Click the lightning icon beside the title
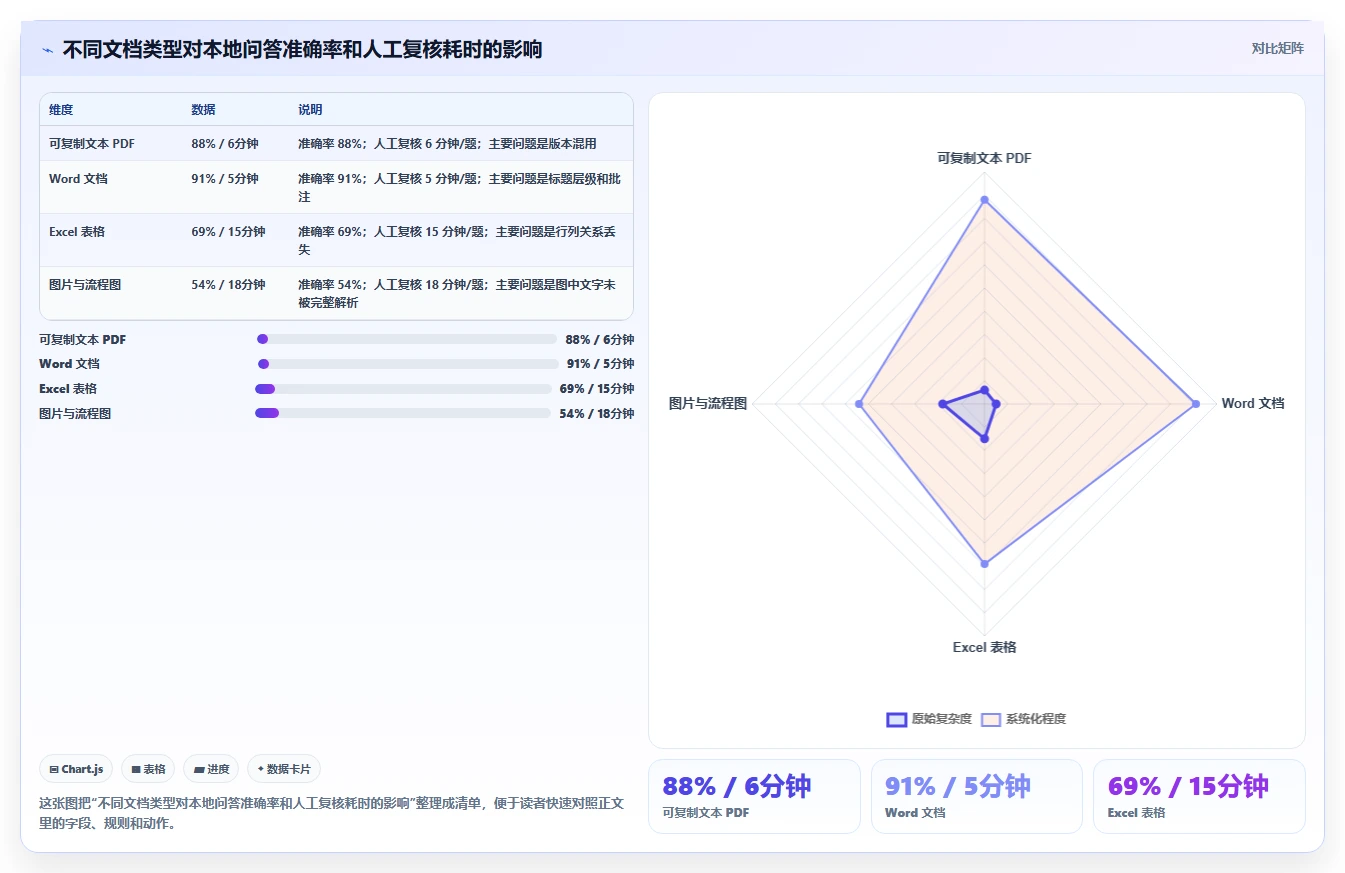Viewport: 1345px width, 873px height. click(48, 50)
